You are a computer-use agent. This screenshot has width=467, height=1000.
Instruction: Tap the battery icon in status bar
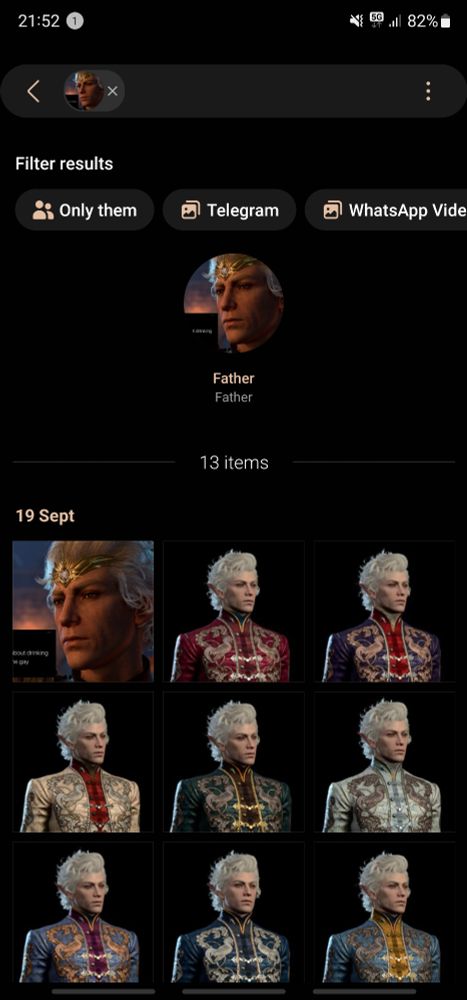(x=445, y=21)
